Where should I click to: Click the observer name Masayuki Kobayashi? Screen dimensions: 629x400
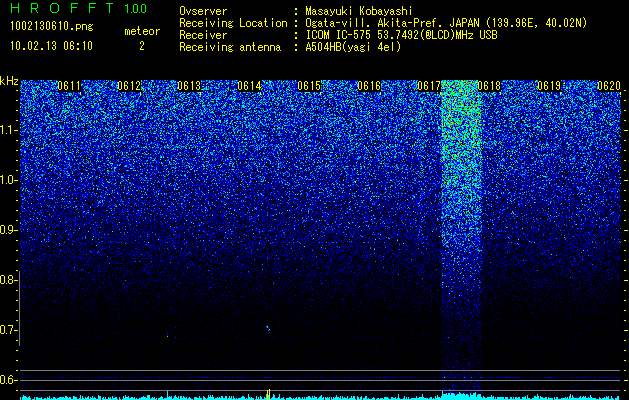[359, 11]
